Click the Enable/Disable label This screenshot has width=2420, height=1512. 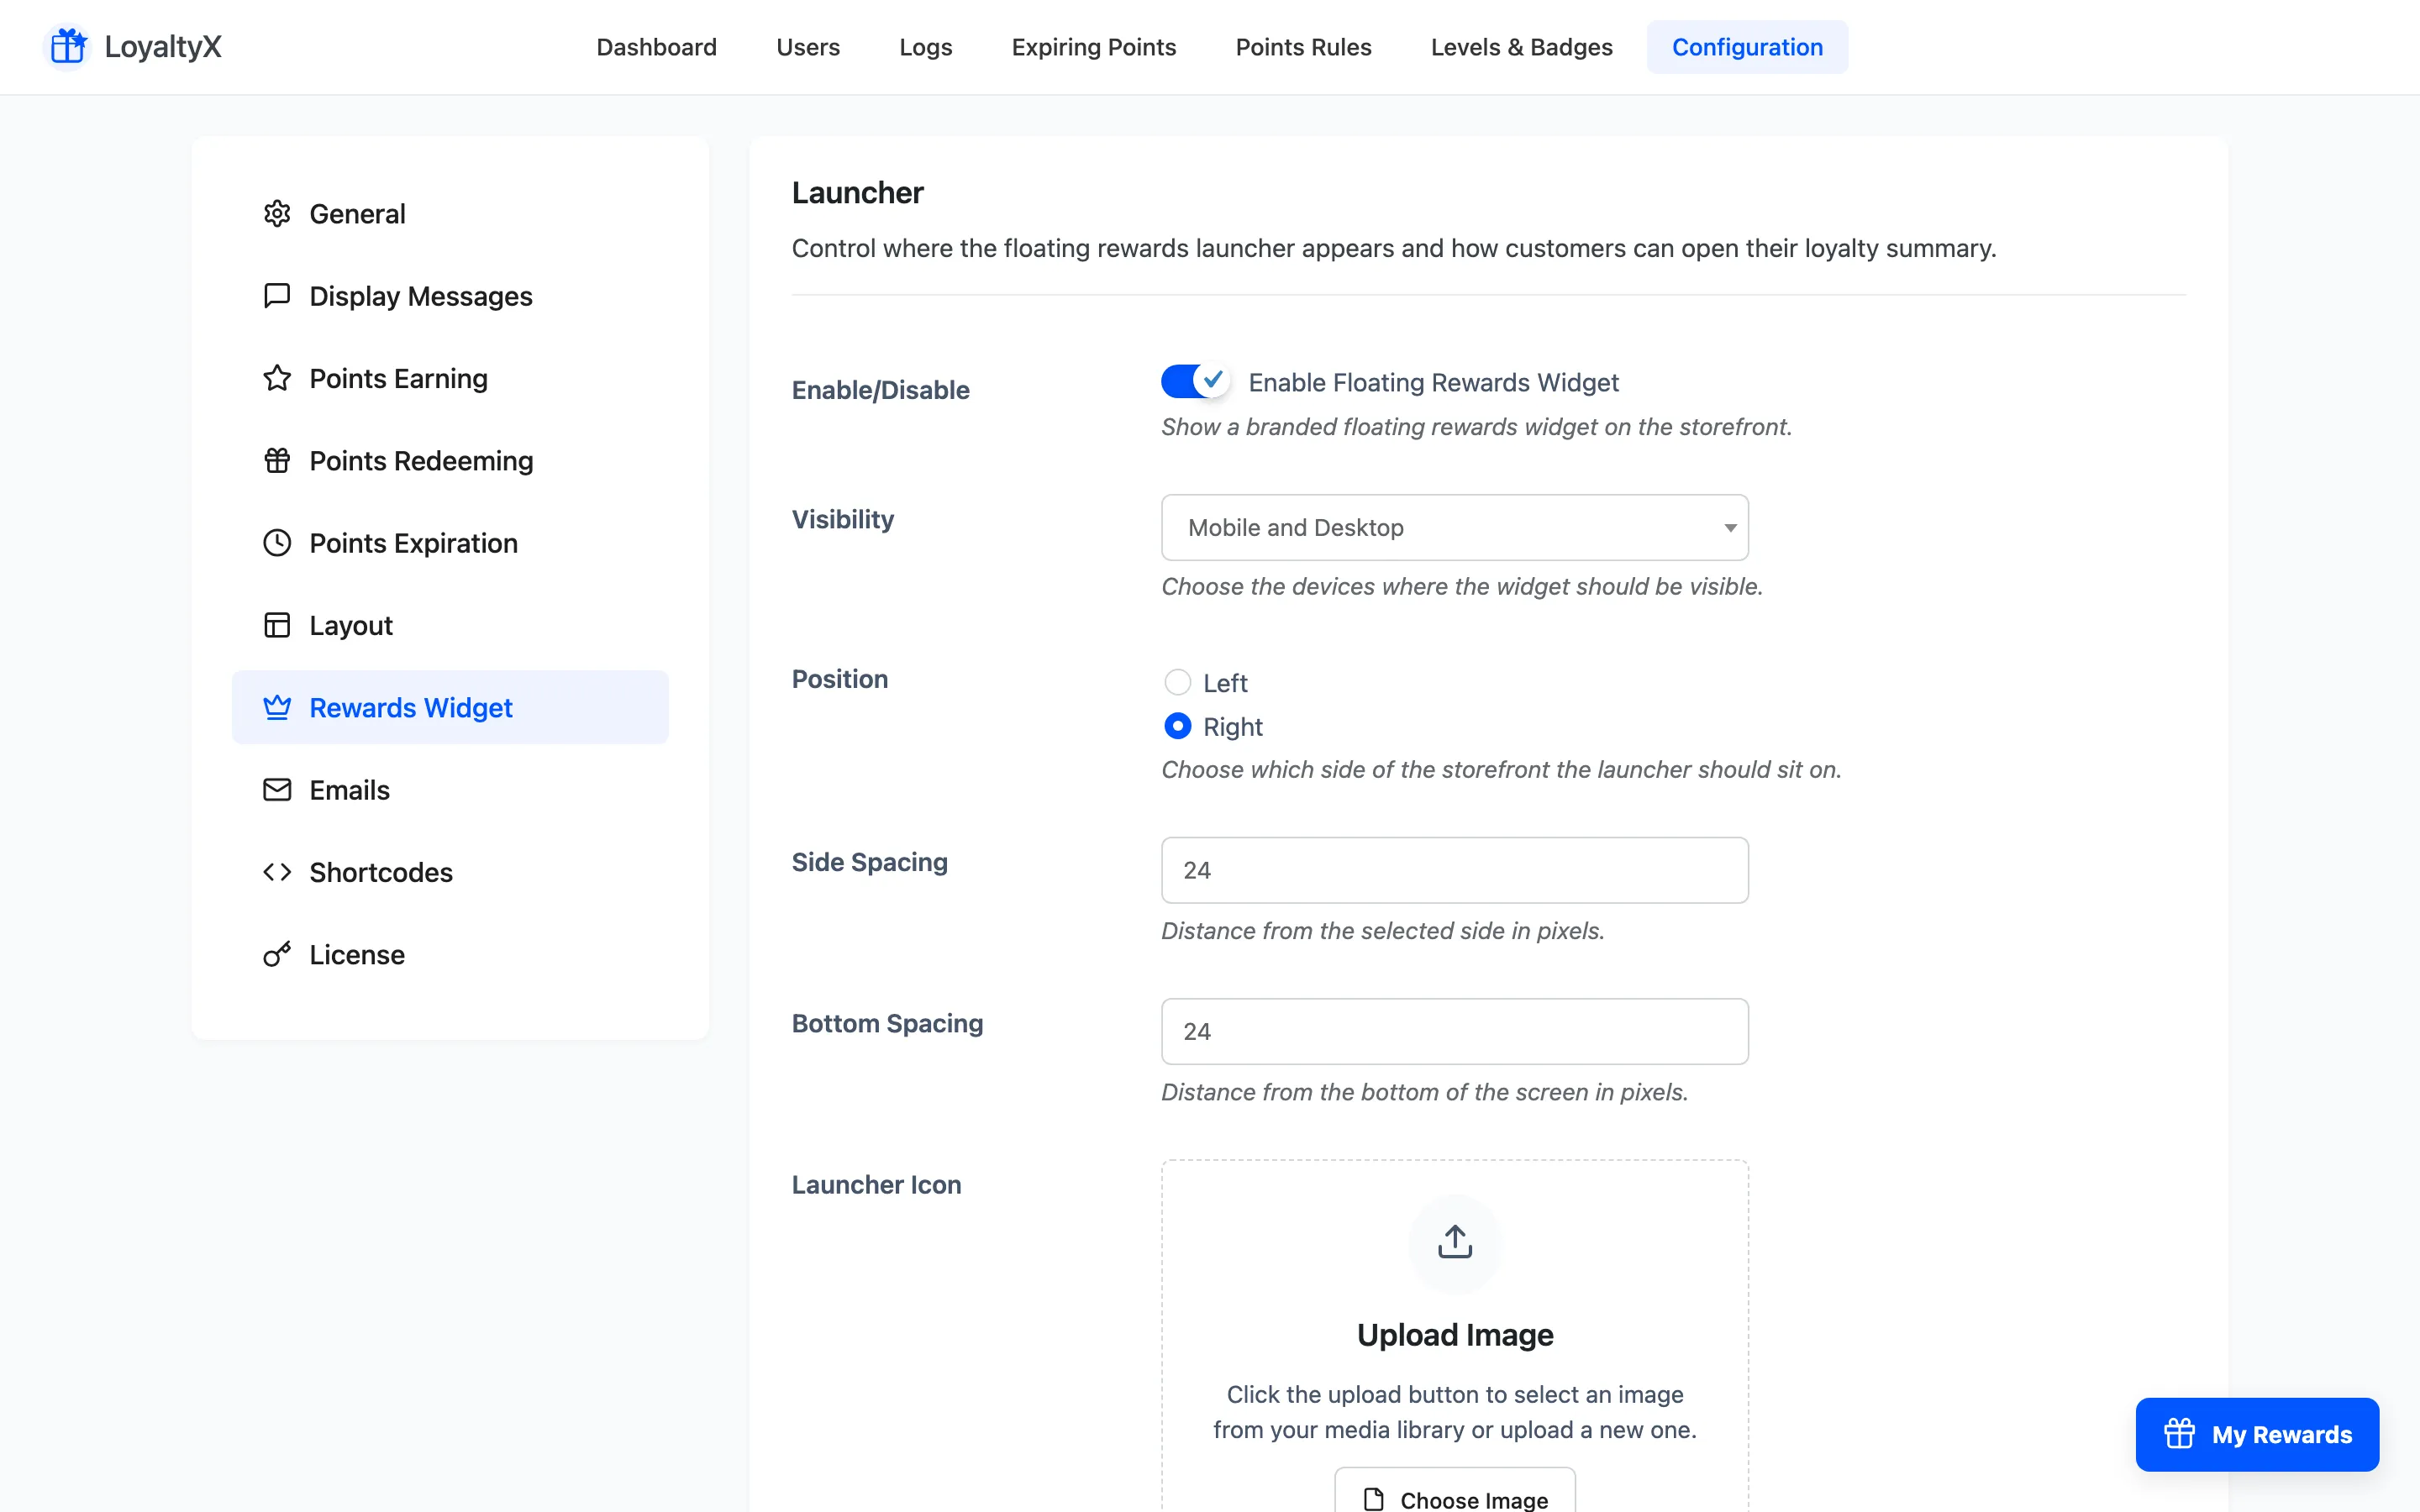tap(880, 390)
